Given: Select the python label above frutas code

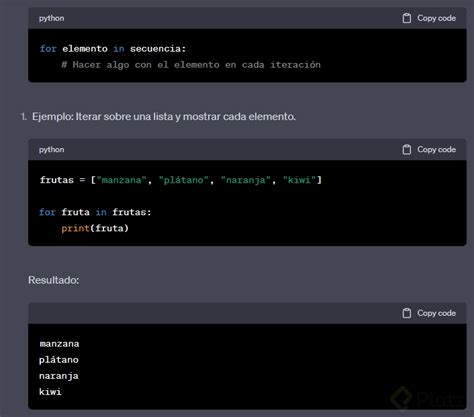Looking at the screenshot, I should (52, 150).
